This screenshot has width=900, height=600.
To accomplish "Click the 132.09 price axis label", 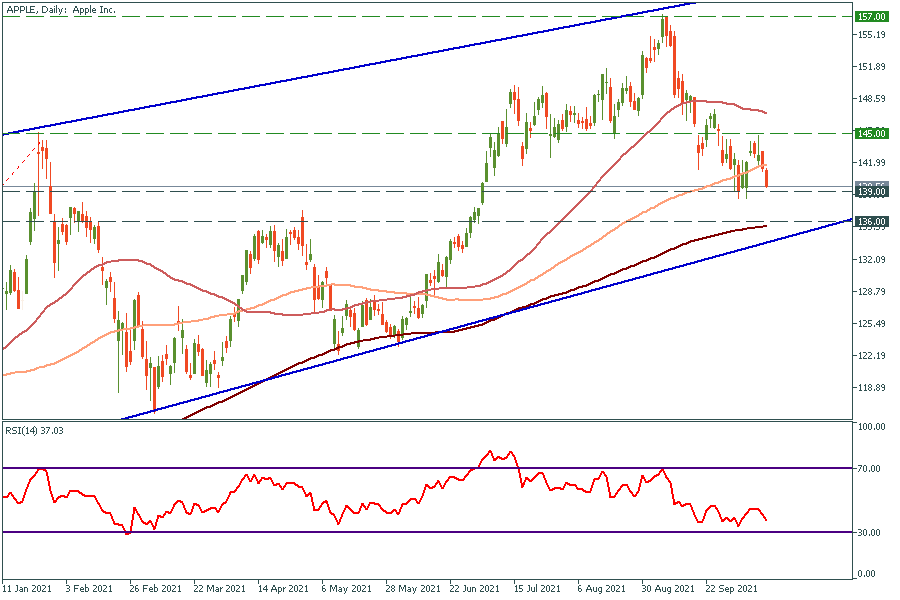I will click(x=871, y=260).
